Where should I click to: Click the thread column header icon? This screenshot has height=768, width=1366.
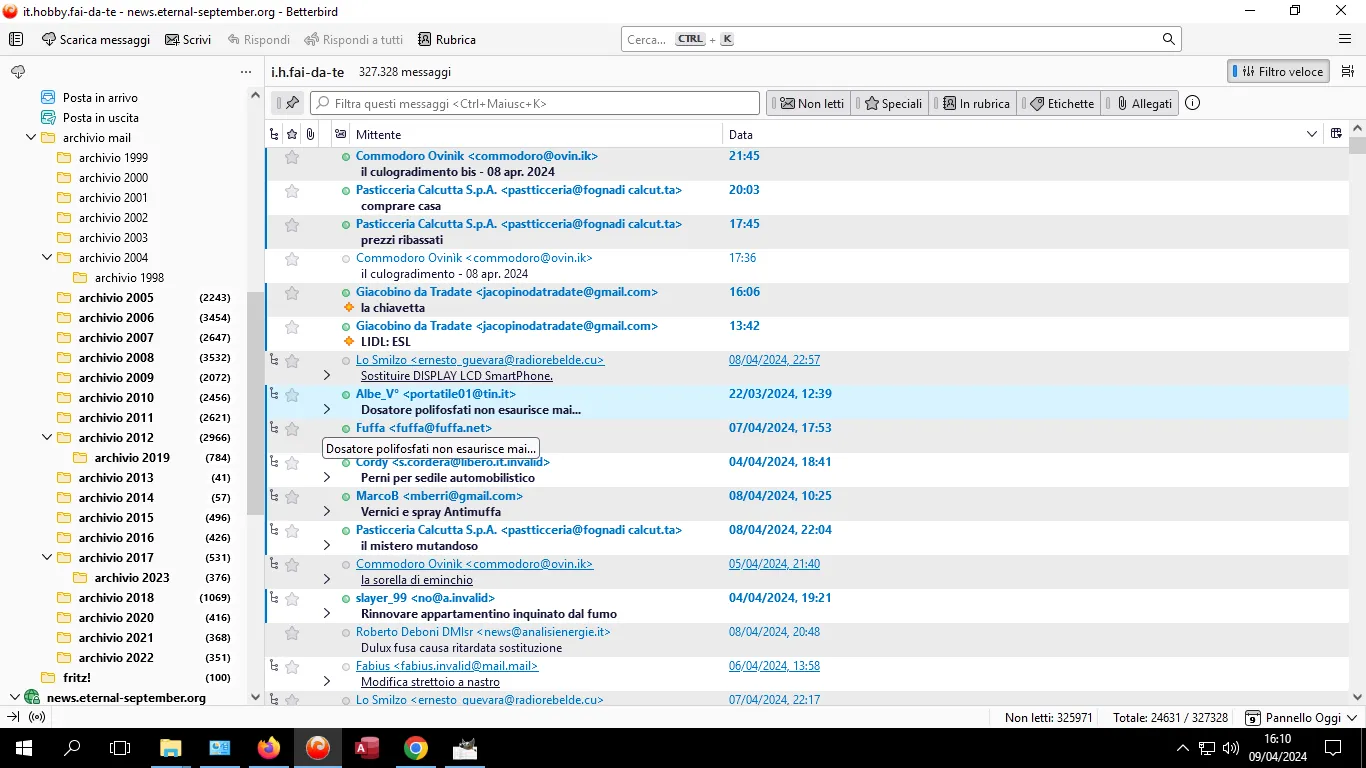click(274, 134)
